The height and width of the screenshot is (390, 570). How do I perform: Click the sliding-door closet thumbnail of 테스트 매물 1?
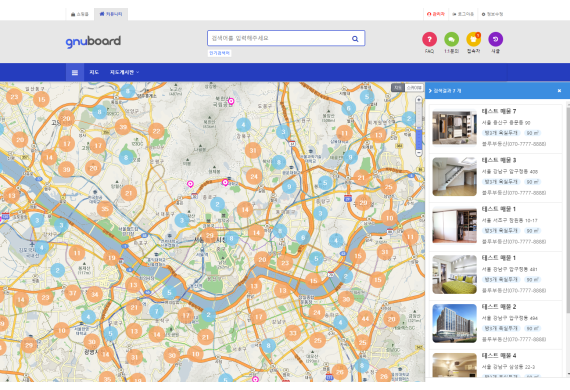[x=454, y=225]
